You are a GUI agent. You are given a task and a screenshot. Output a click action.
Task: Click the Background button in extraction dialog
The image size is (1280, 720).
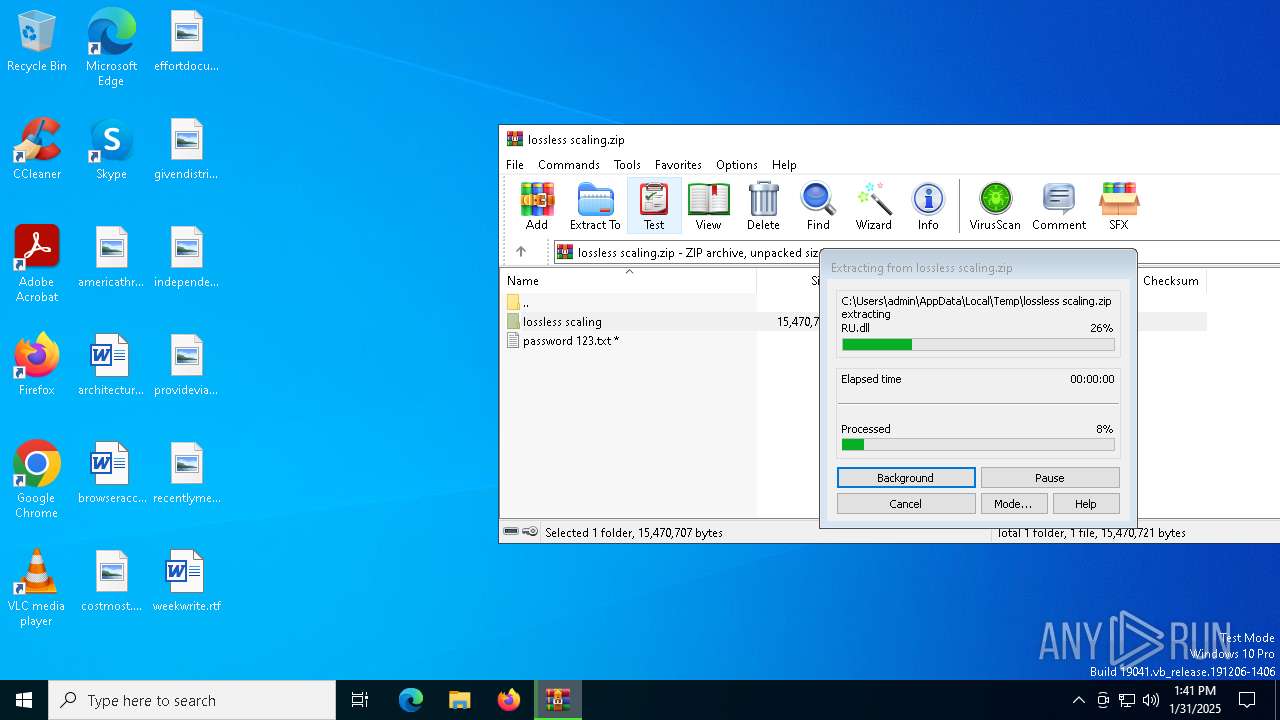coord(906,478)
